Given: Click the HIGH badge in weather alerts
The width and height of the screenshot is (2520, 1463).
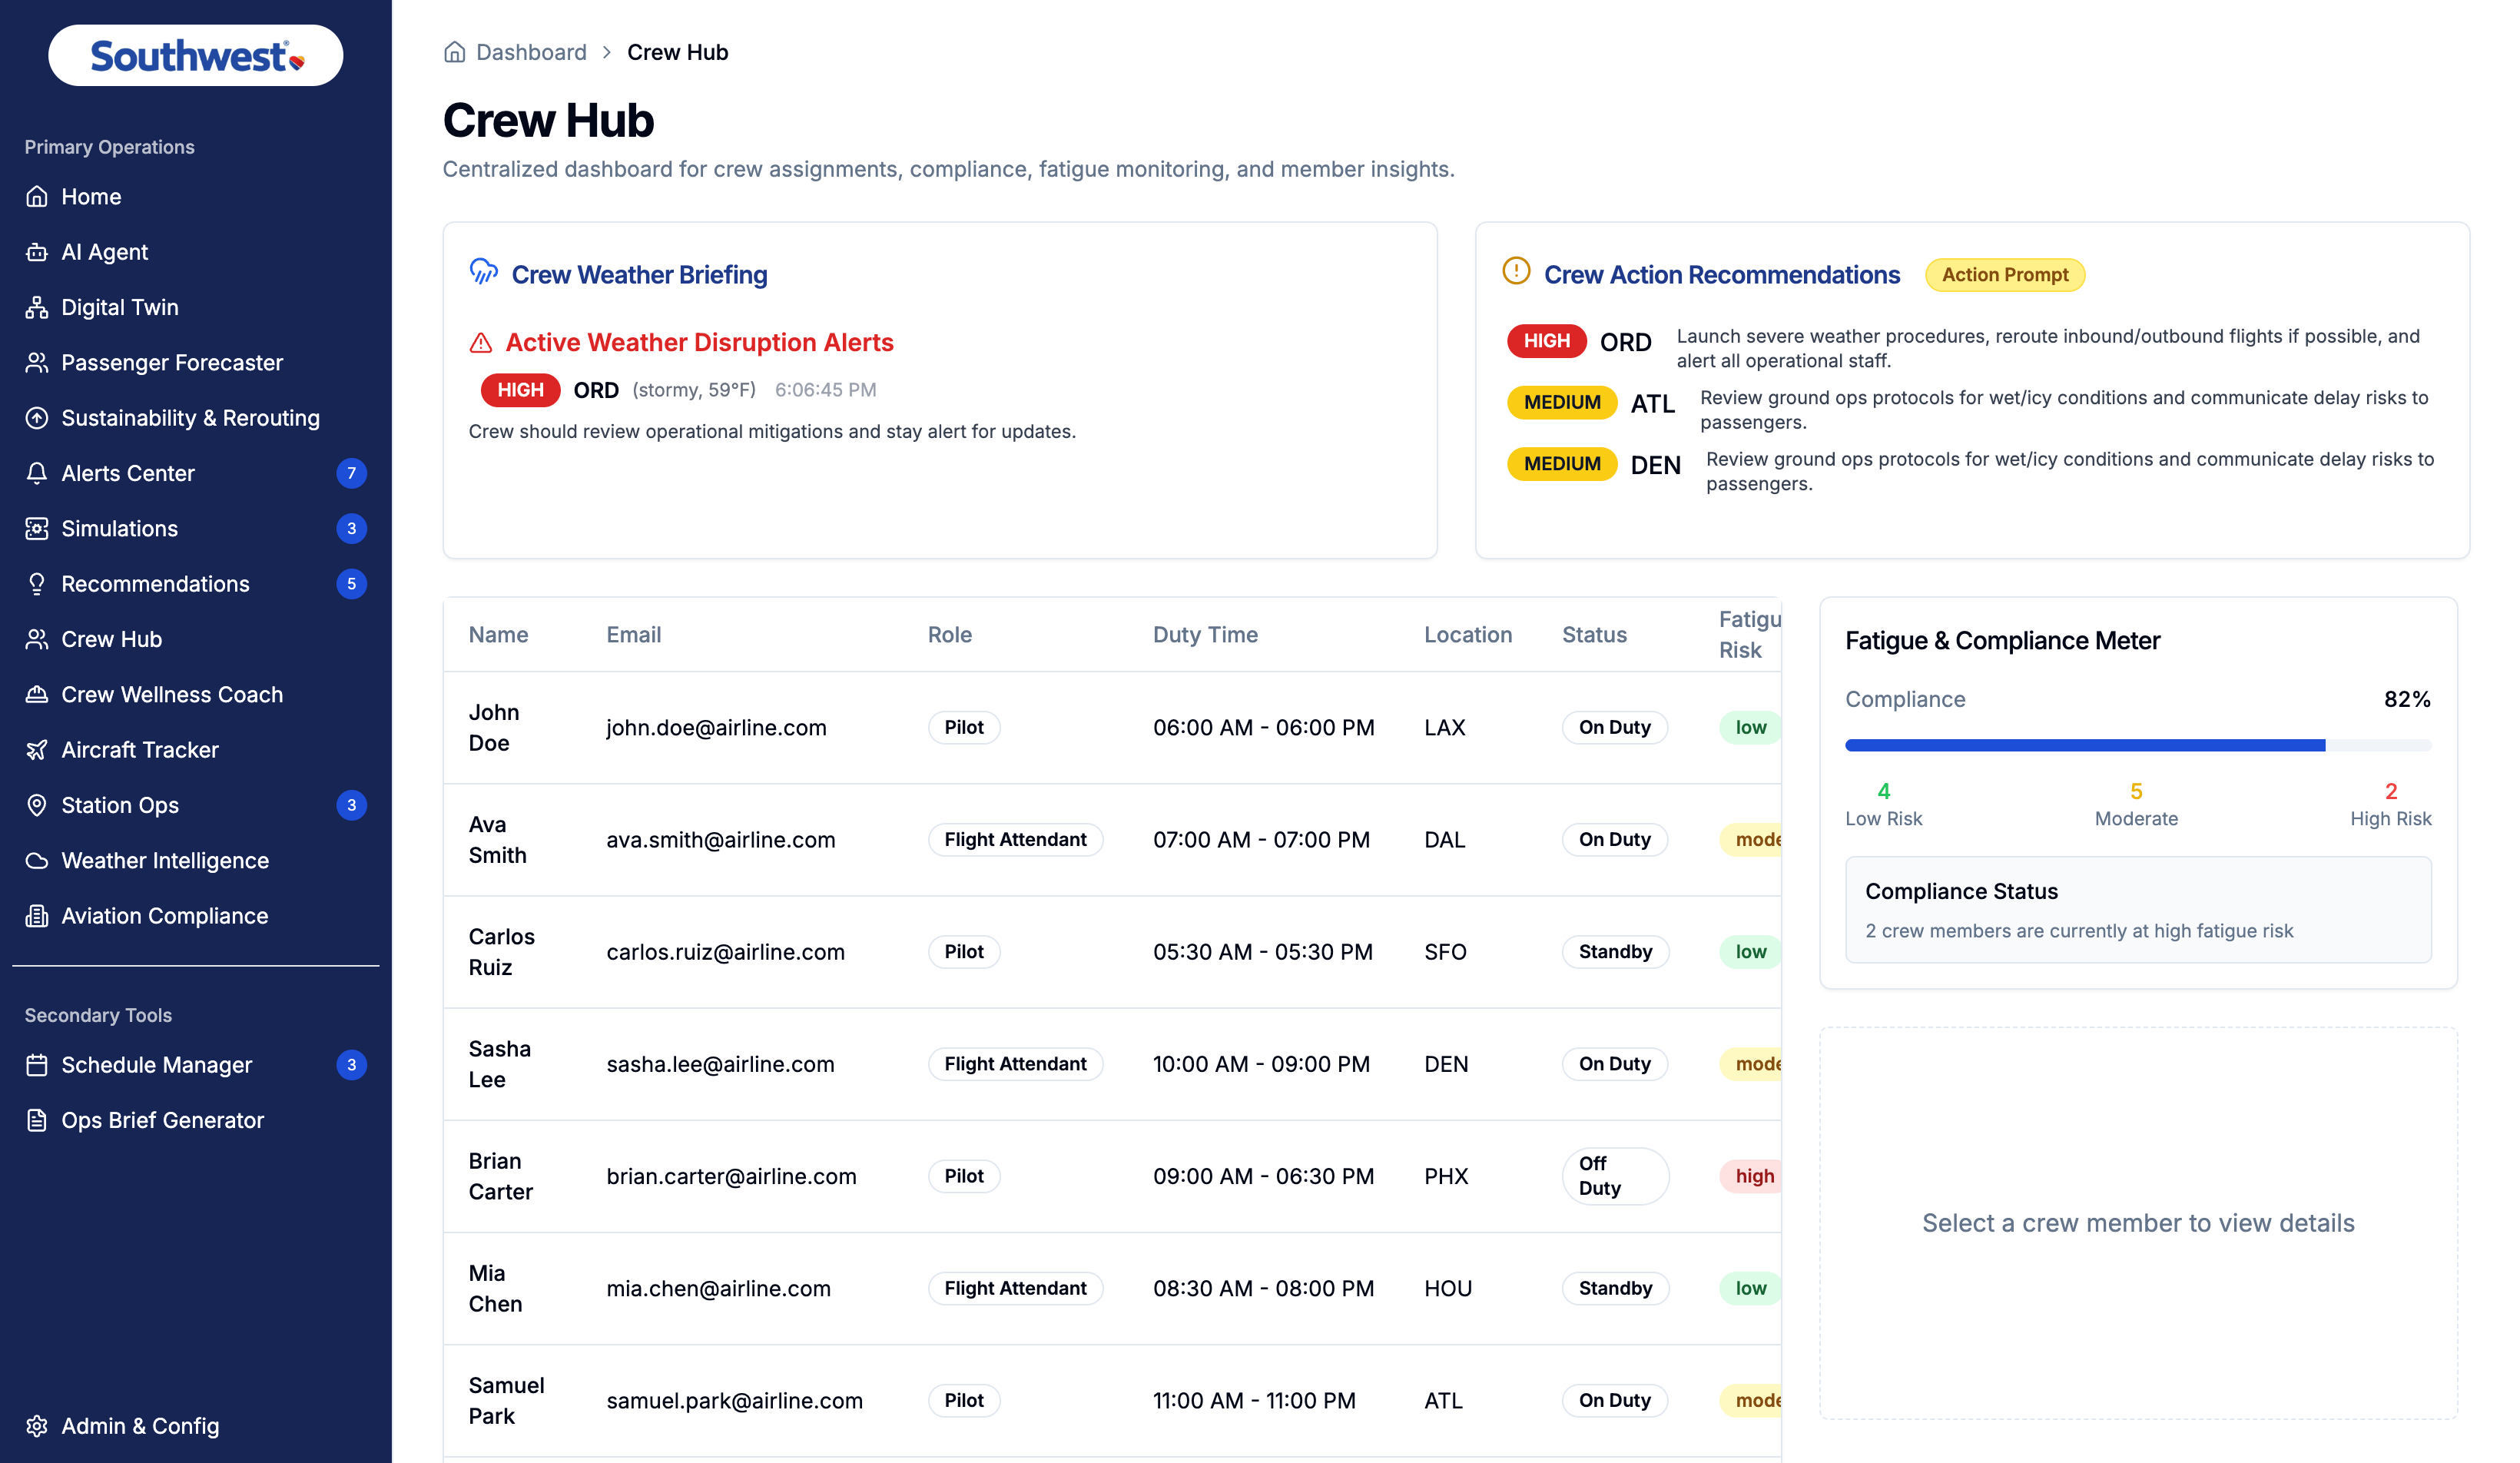Looking at the screenshot, I should pos(520,390).
